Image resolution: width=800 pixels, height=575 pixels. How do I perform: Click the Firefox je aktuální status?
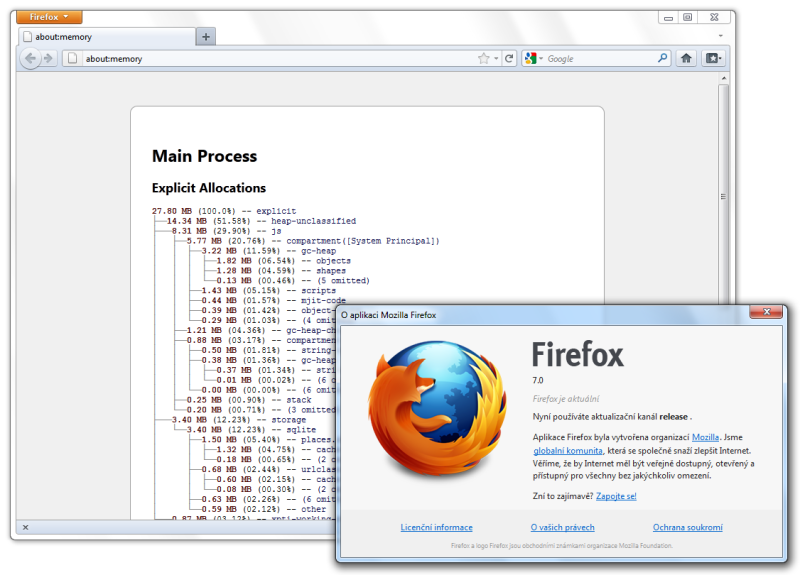566,398
